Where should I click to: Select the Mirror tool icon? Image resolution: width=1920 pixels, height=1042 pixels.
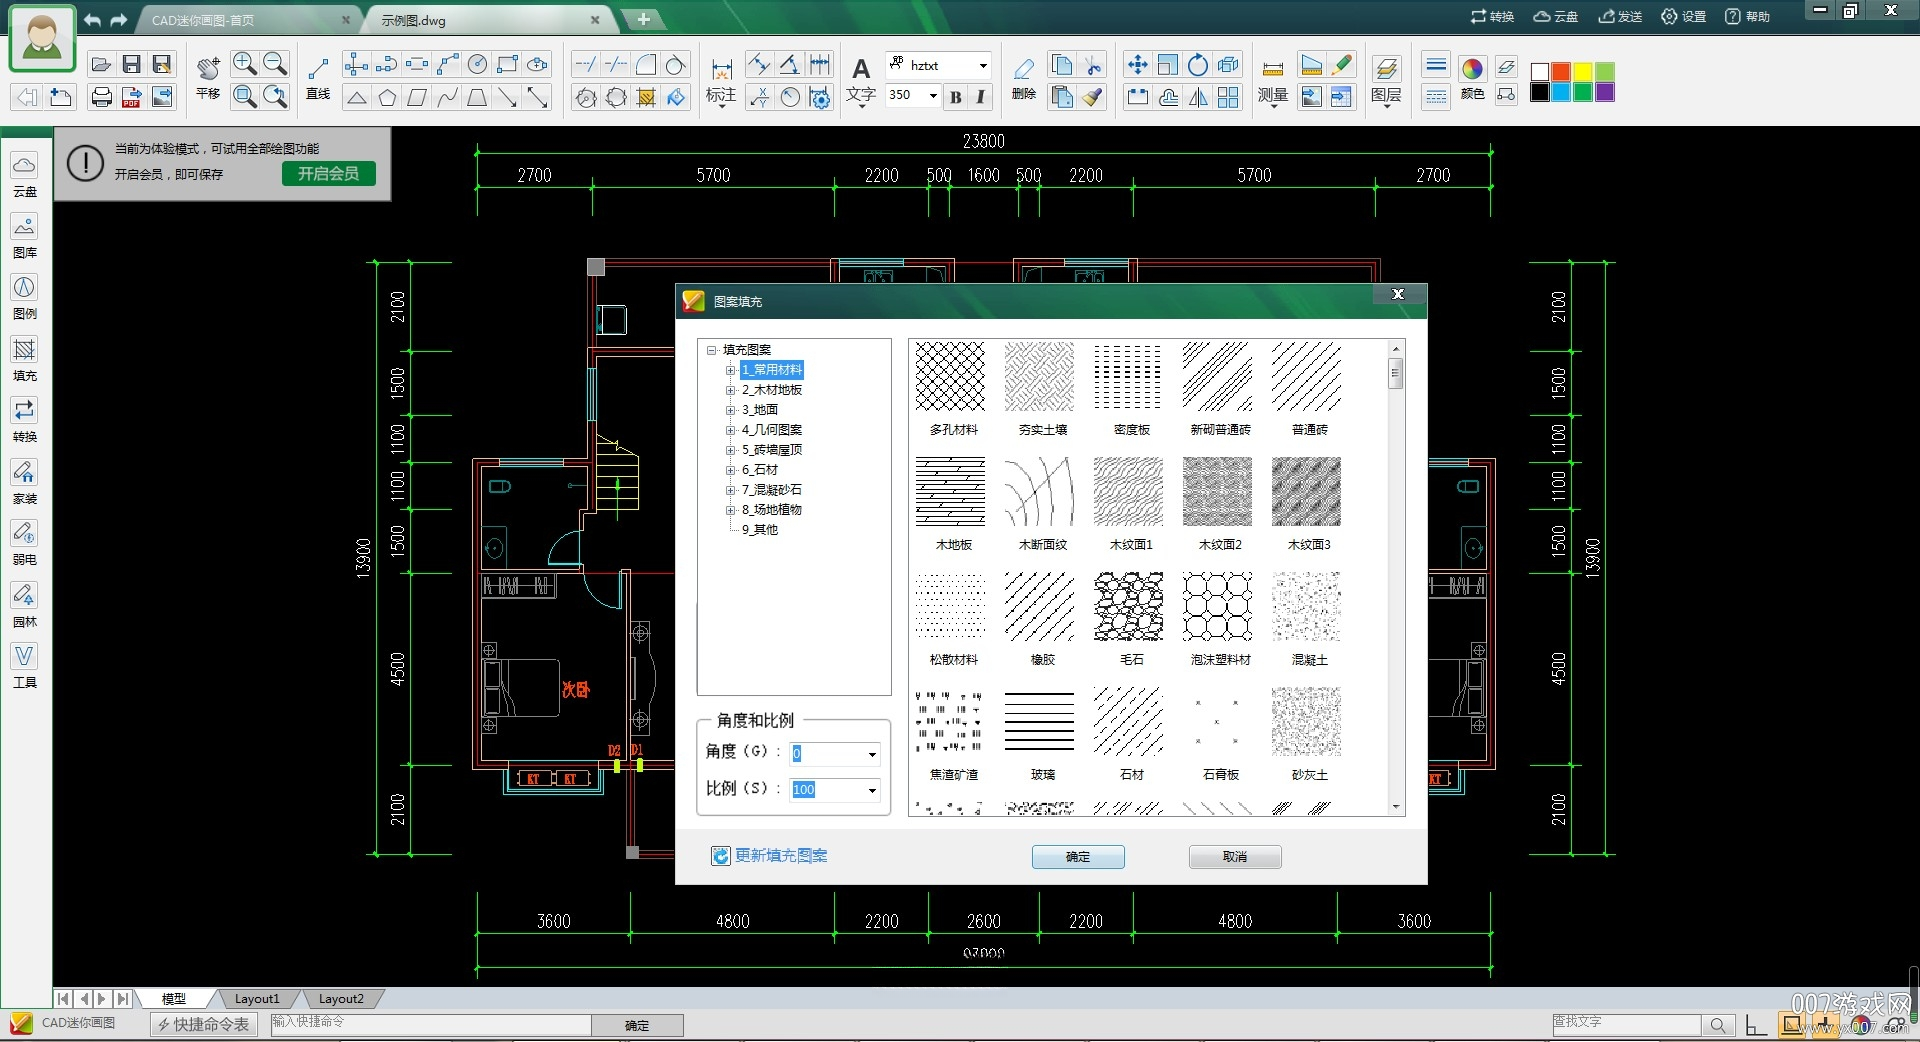tap(1198, 97)
